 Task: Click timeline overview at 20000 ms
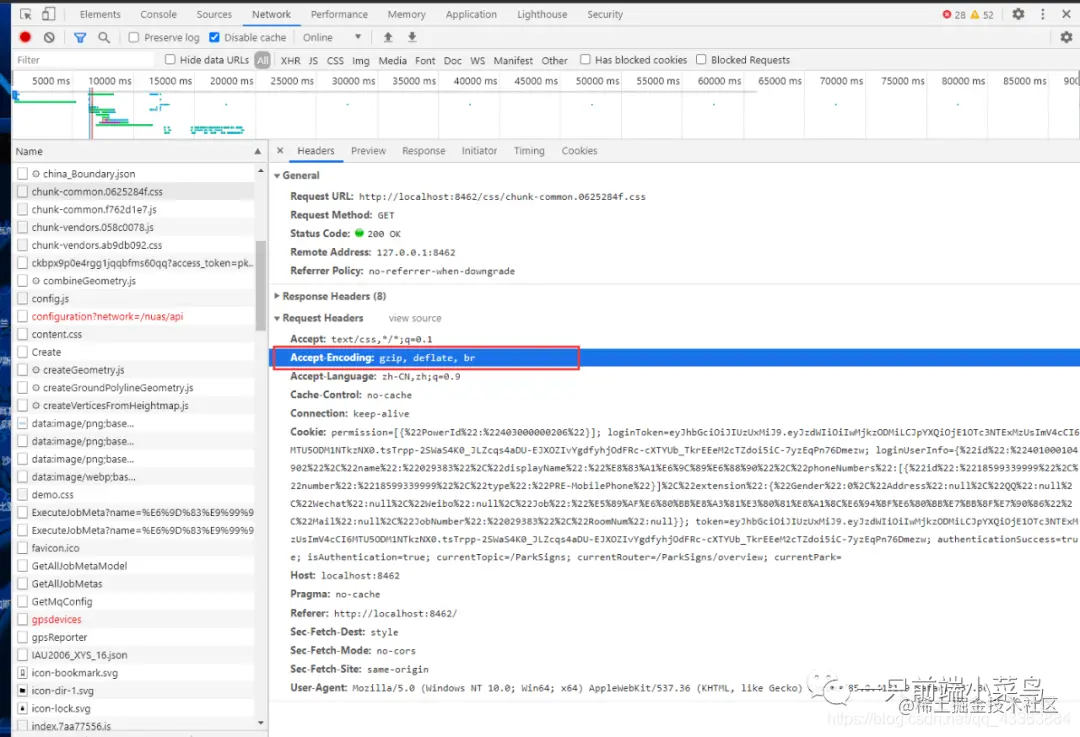[231, 81]
